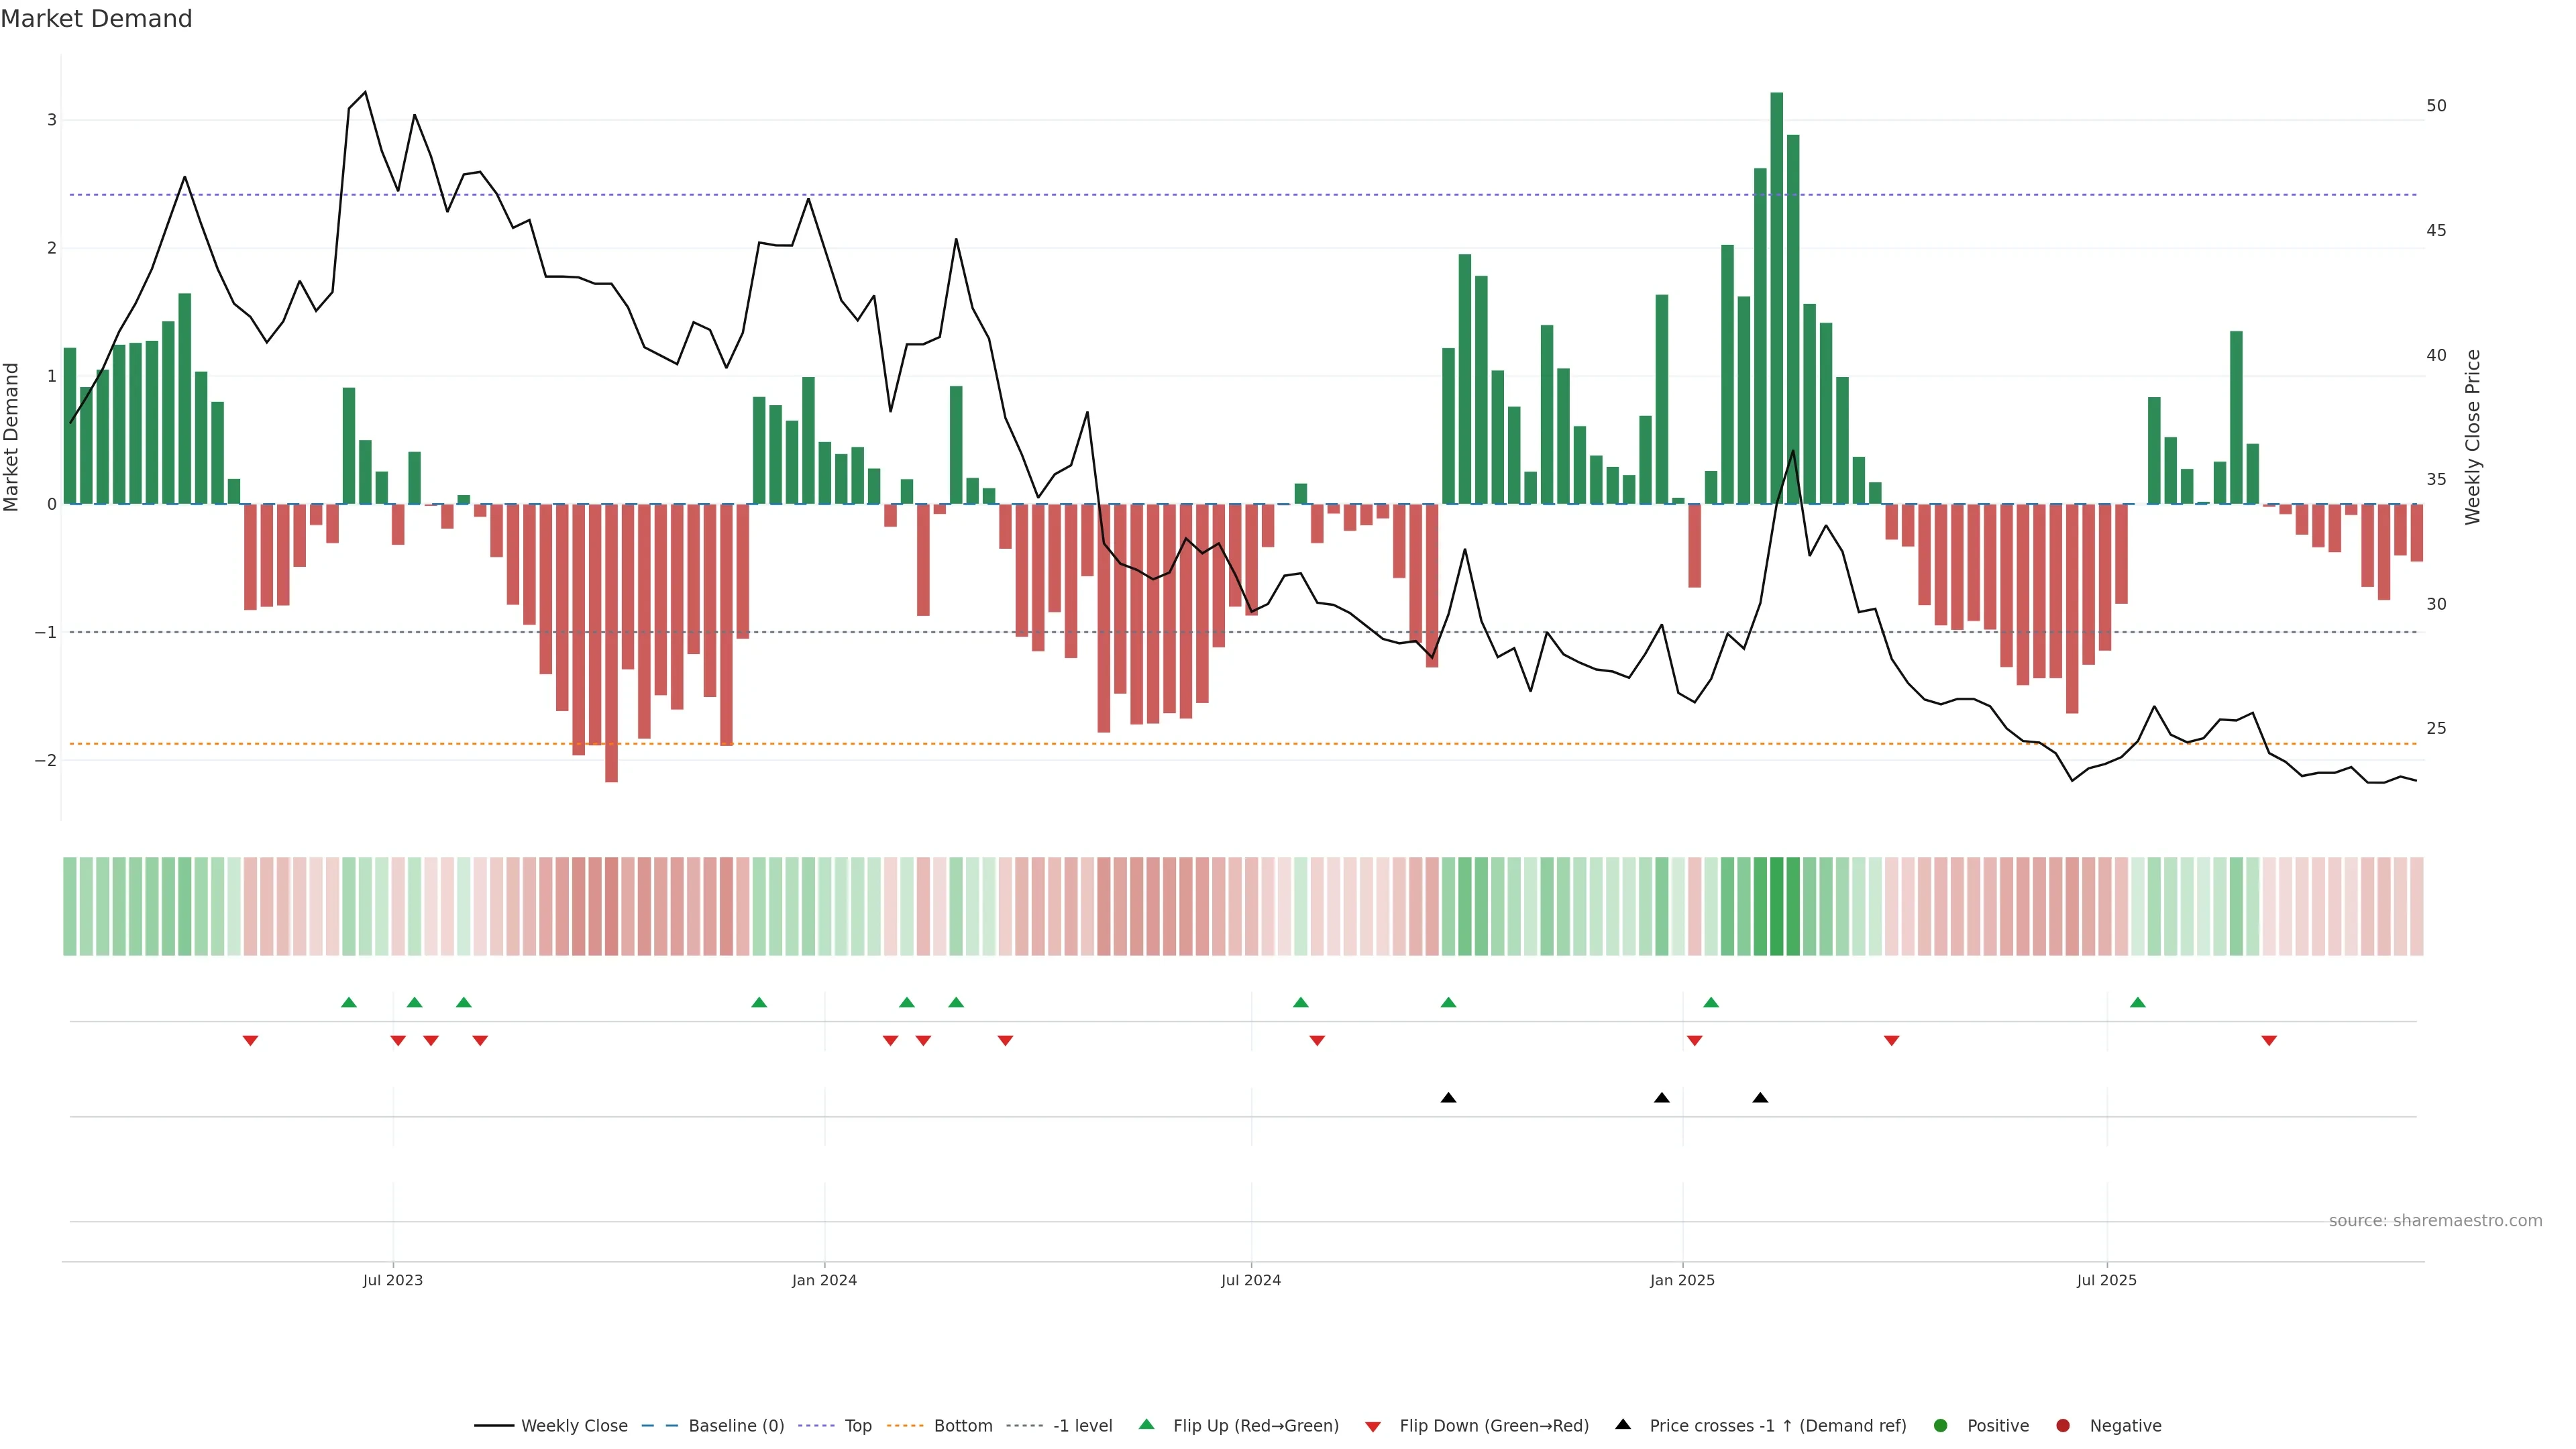Toggle the Baseline (0) legend entry

[x=736, y=1426]
